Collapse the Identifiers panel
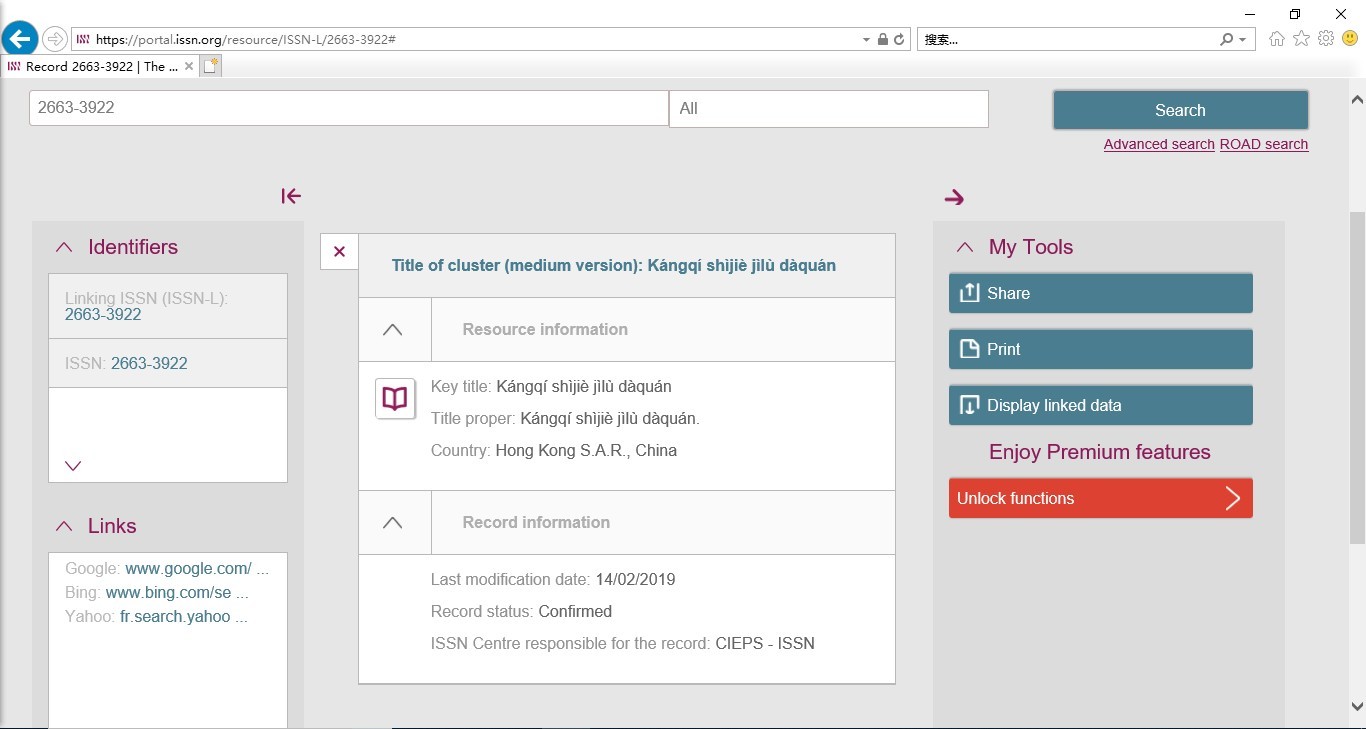1366x729 pixels. pos(64,247)
